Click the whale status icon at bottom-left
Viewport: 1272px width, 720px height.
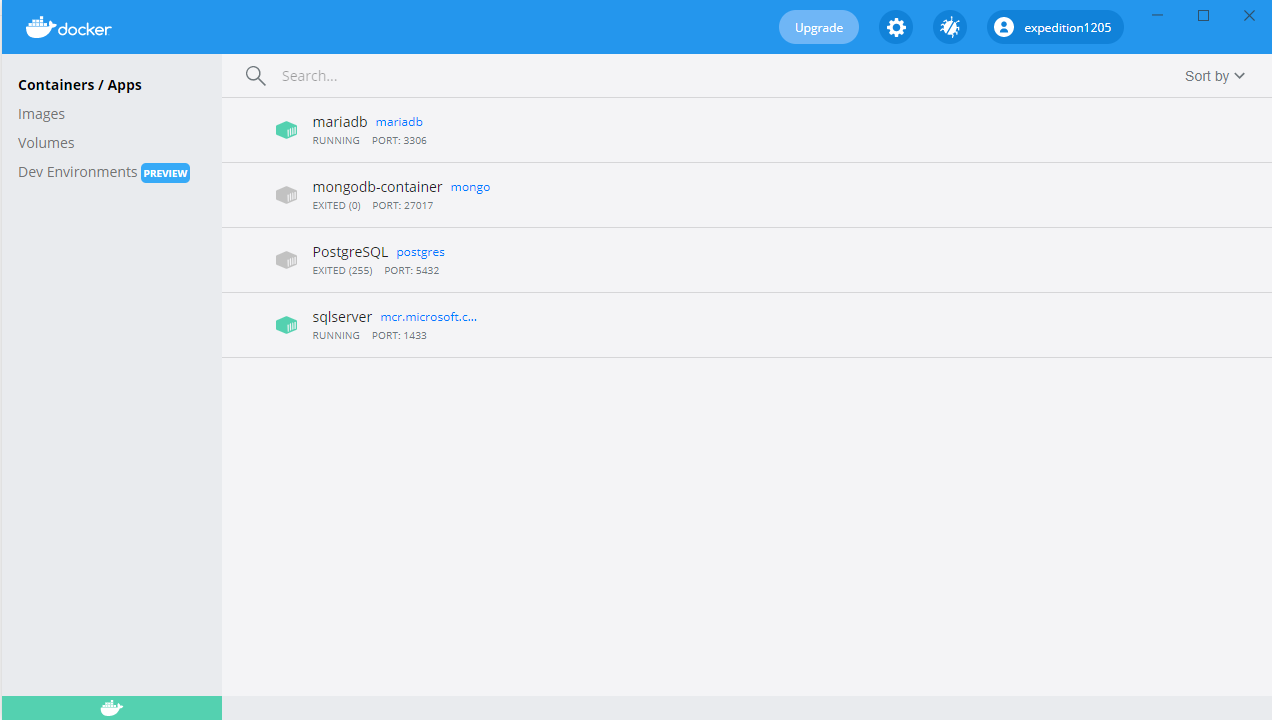pos(112,708)
